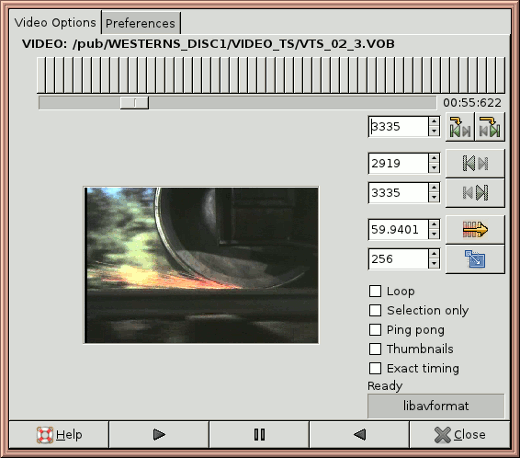Image resolution: width=520 pixels, height=458 pixels.
Task: Increase the 59.9401 framerate with up arrow
Action: click(x=434, y=224)
